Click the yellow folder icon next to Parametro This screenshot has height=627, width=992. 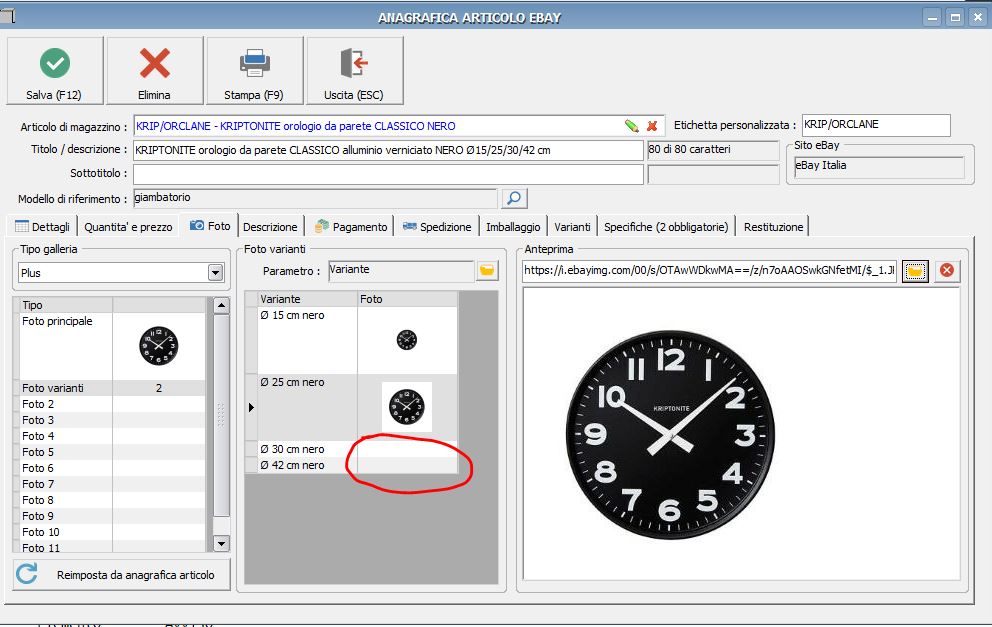(x=487, y=271)
